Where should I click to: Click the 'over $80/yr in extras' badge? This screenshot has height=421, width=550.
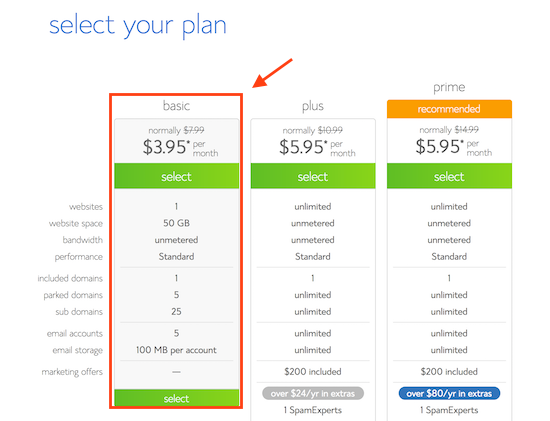coord(449,393)
